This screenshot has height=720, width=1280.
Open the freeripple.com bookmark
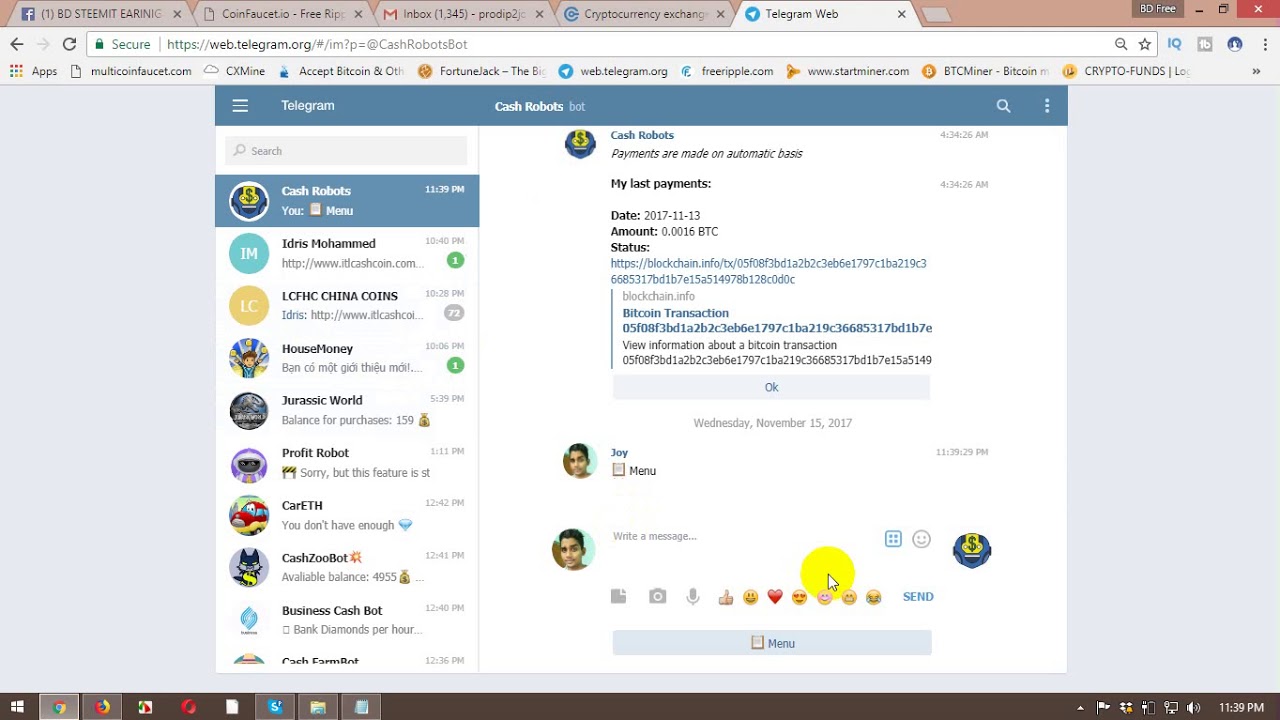coord(727,71)
